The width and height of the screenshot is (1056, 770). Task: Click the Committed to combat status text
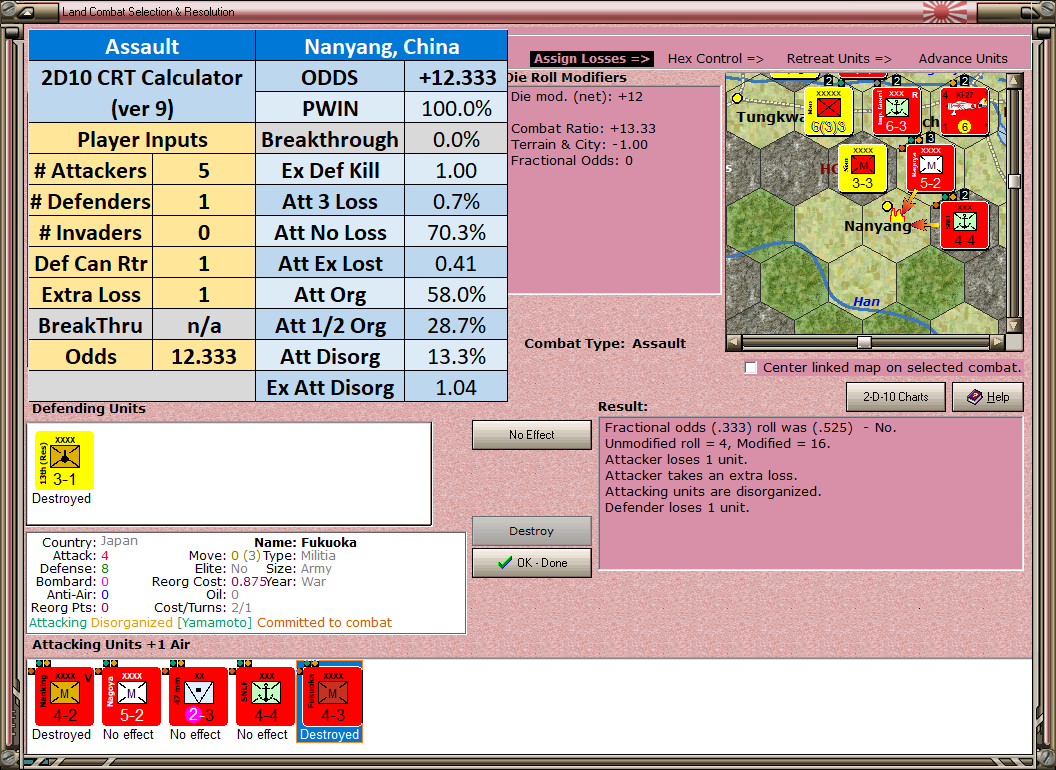pos(324,622)
